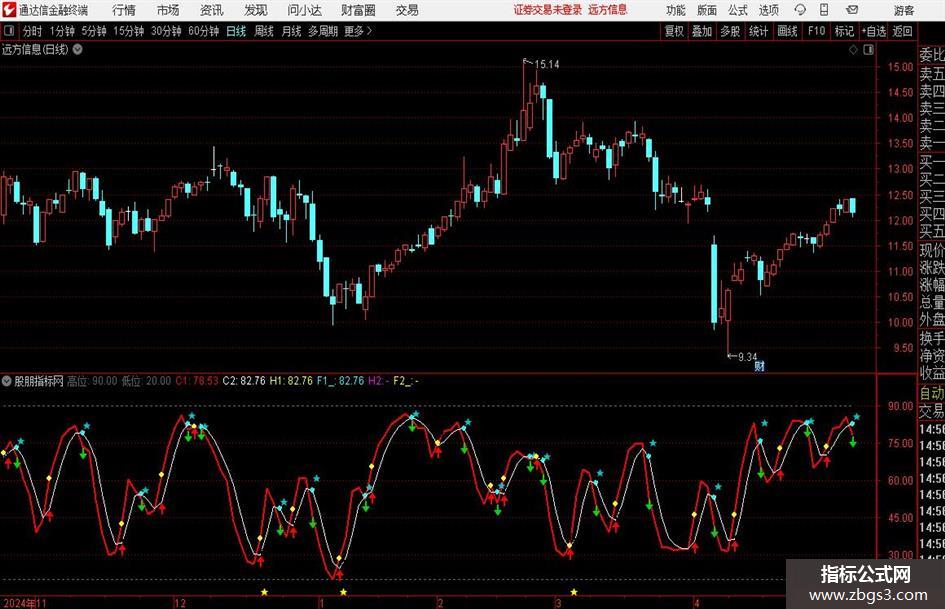
Task: Switch to 1分钟 period tab
Action: point(62,31)
